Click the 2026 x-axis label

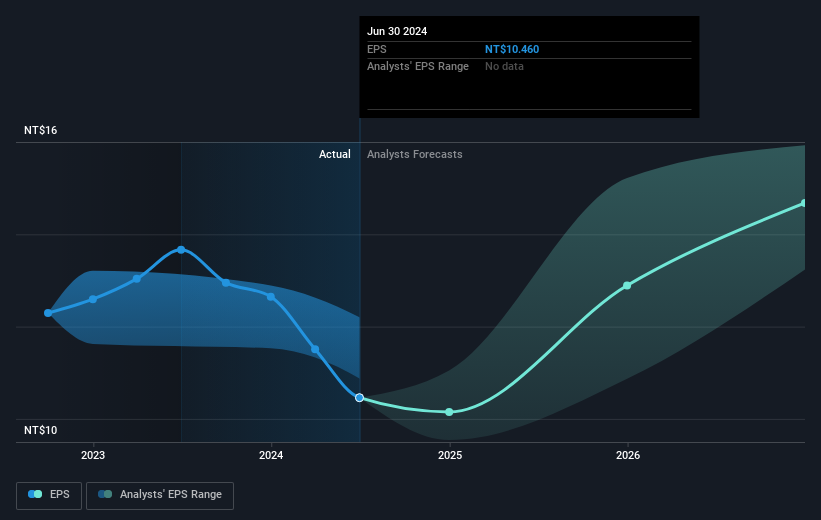[x=628, y=455]
